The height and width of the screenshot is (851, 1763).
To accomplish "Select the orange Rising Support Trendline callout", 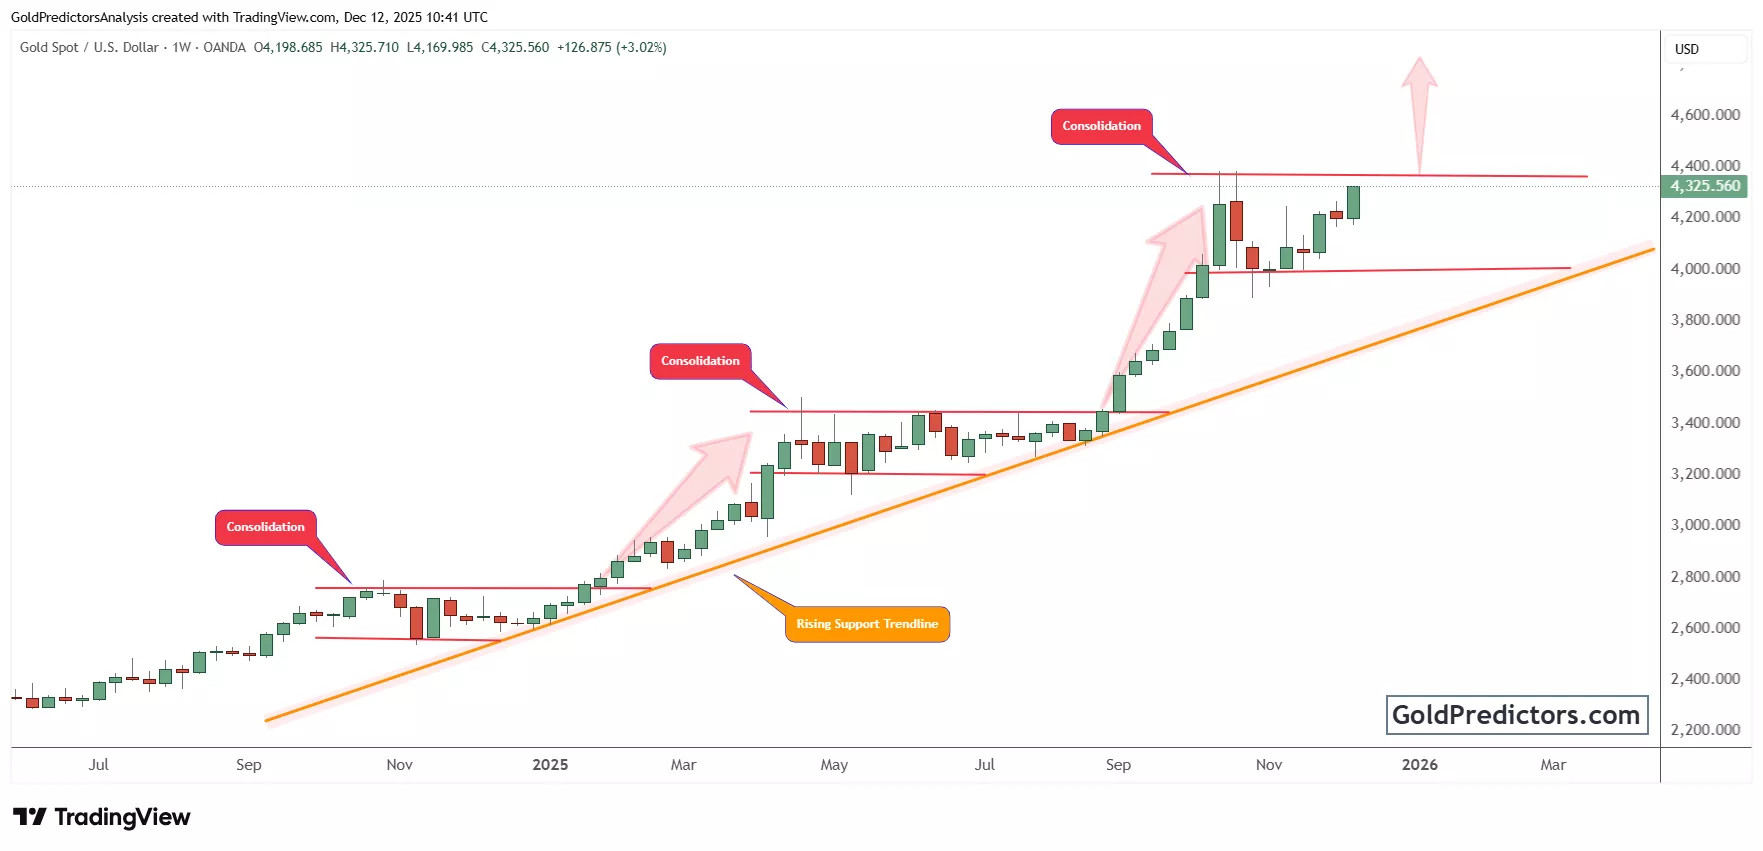I will click(x=867, y=624).
